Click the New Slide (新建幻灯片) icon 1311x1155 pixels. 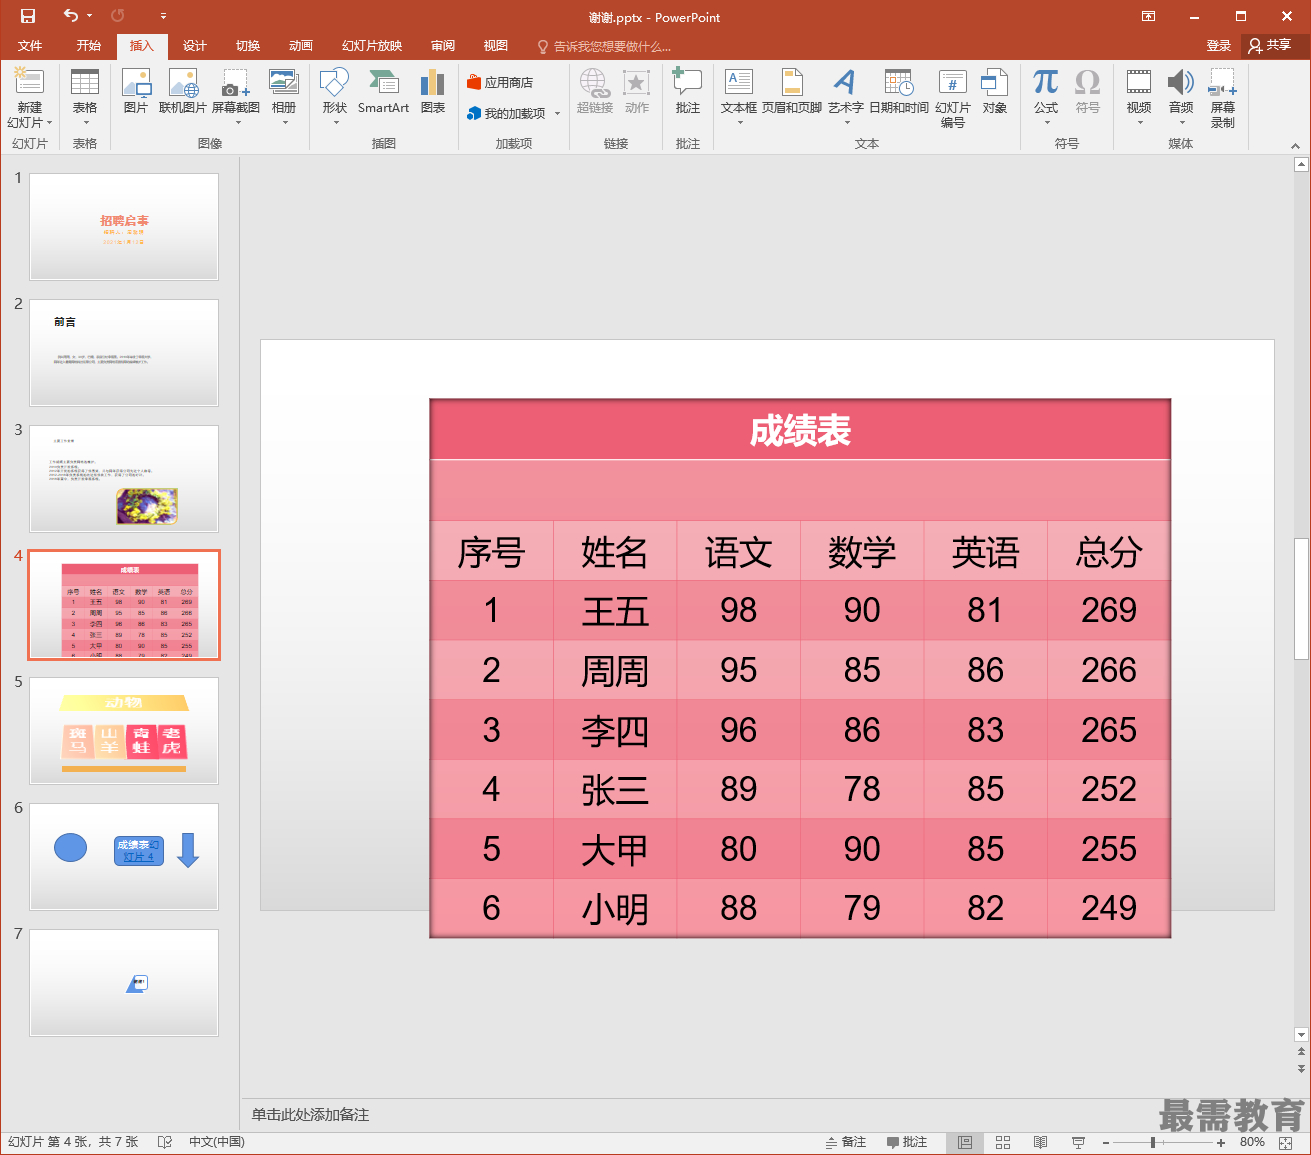29,83
